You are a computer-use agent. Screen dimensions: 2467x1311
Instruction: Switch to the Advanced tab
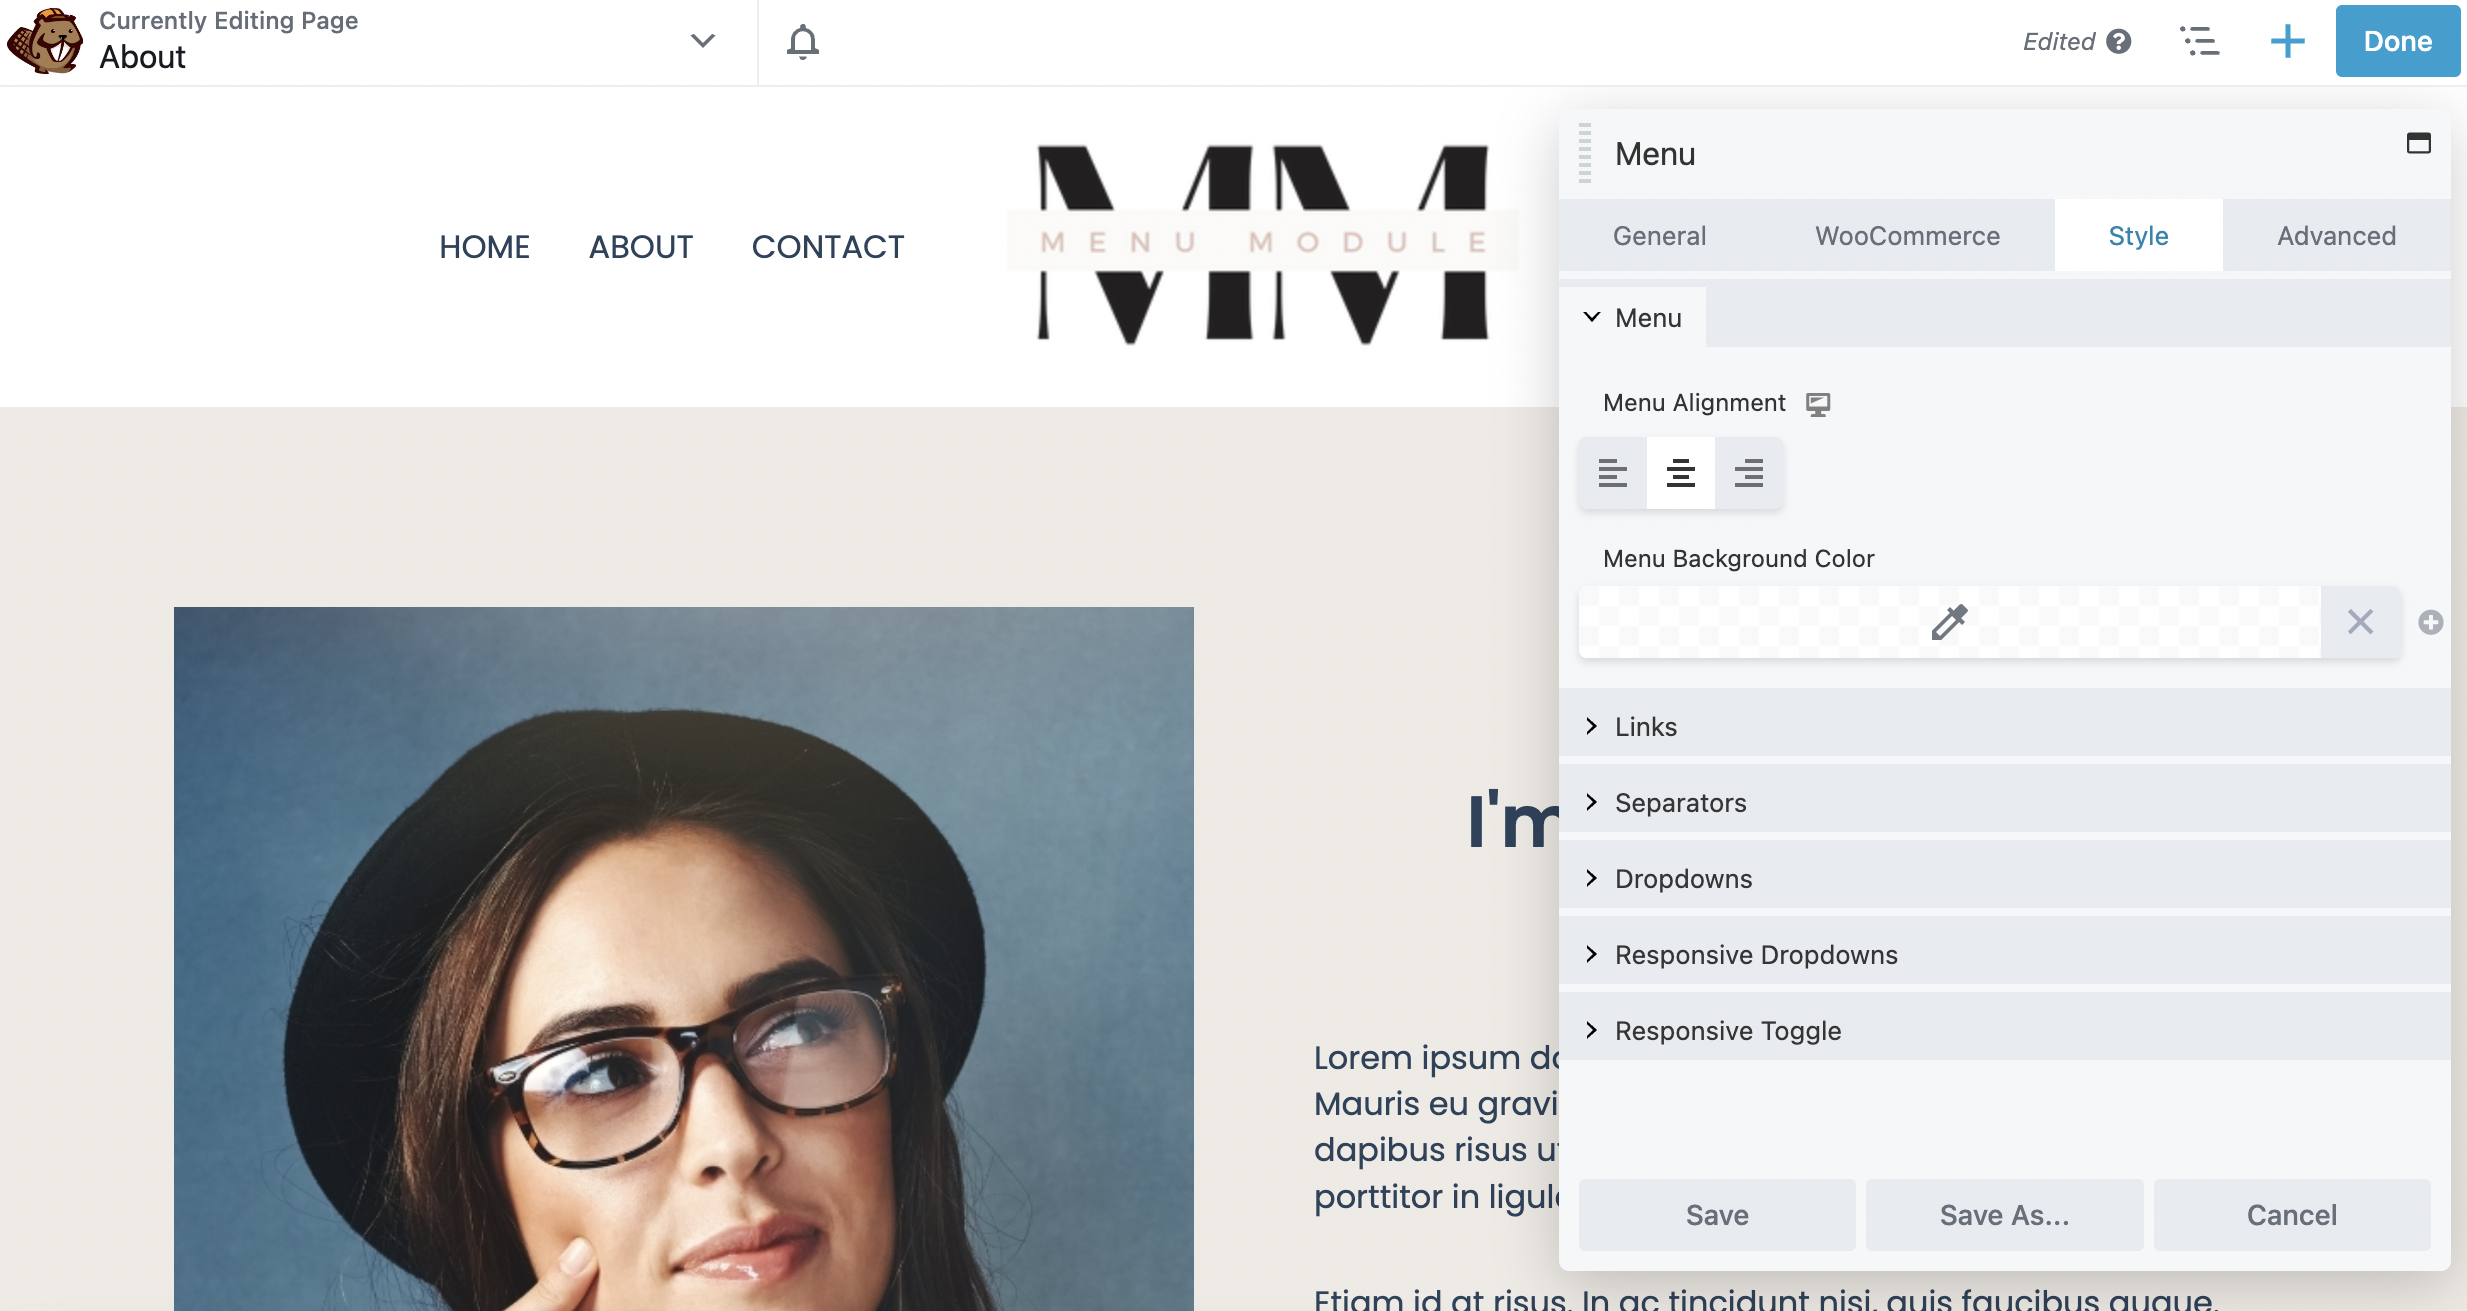click(x=2336, y=235)
